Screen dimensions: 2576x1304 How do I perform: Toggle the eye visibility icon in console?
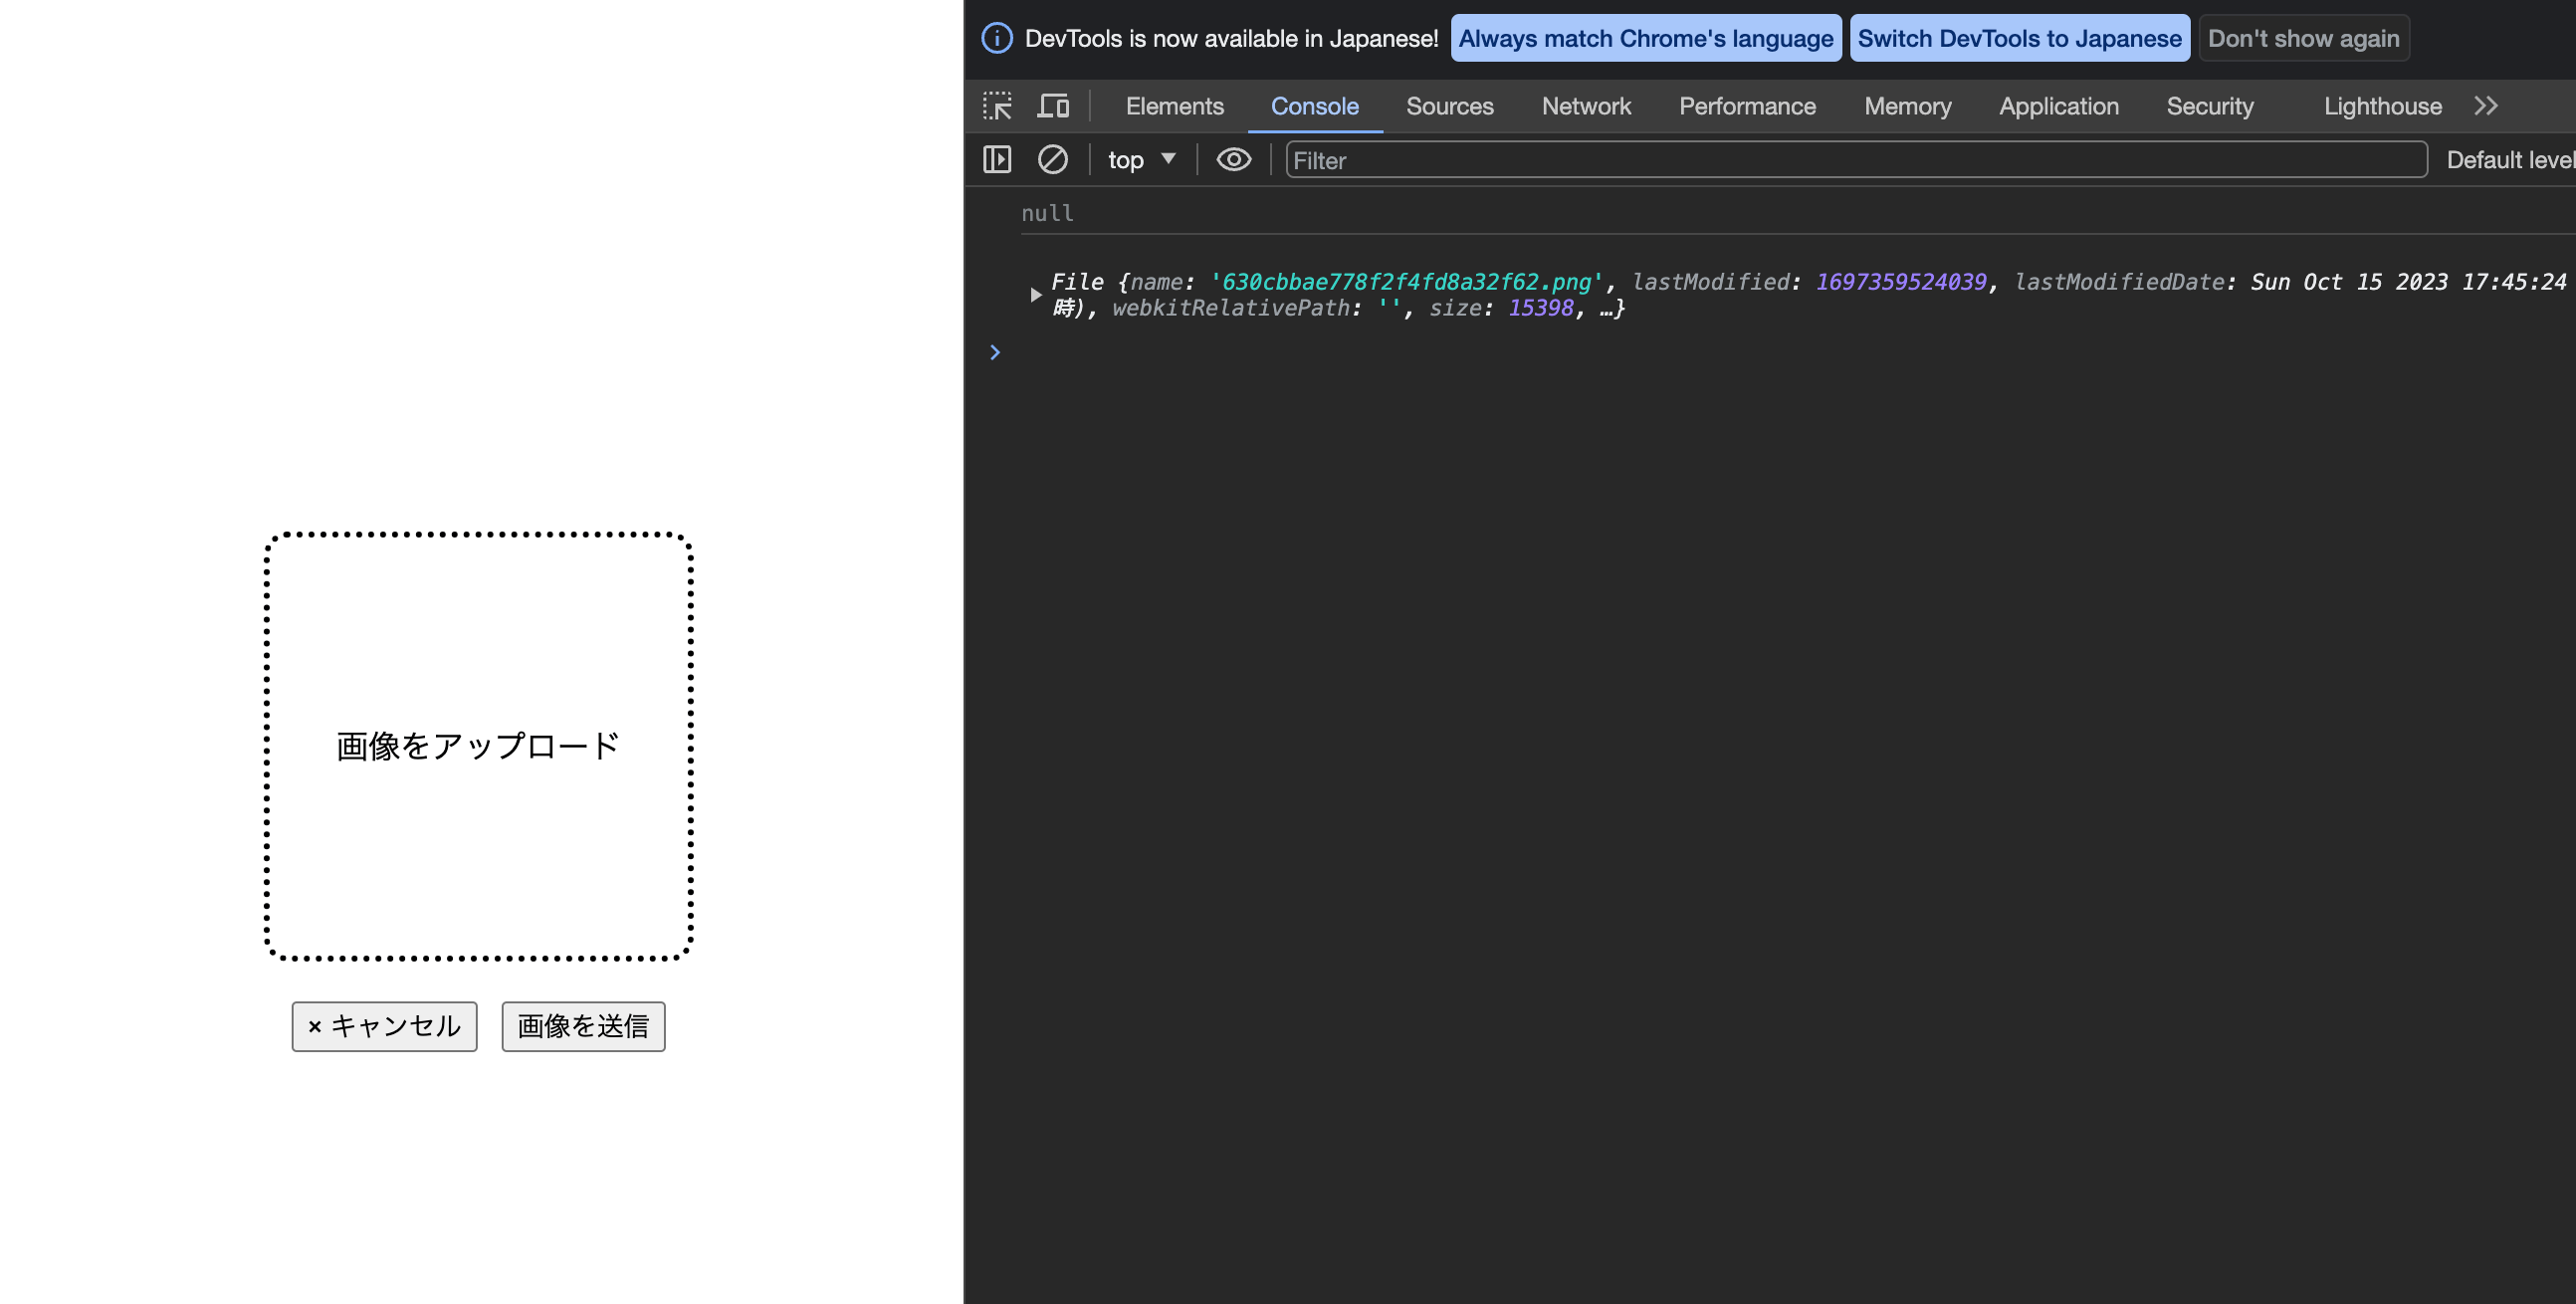pyautogui.click(x=1230, y=158)
